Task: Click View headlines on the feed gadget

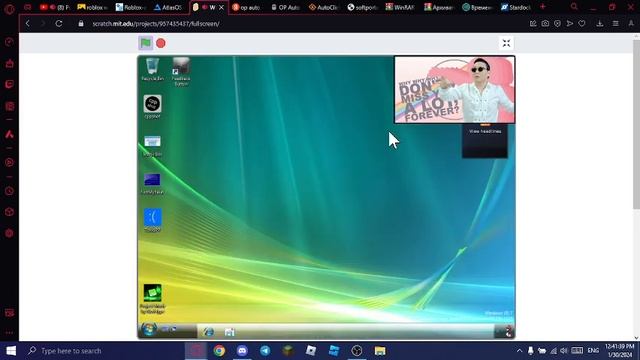Action: (485, 131)
